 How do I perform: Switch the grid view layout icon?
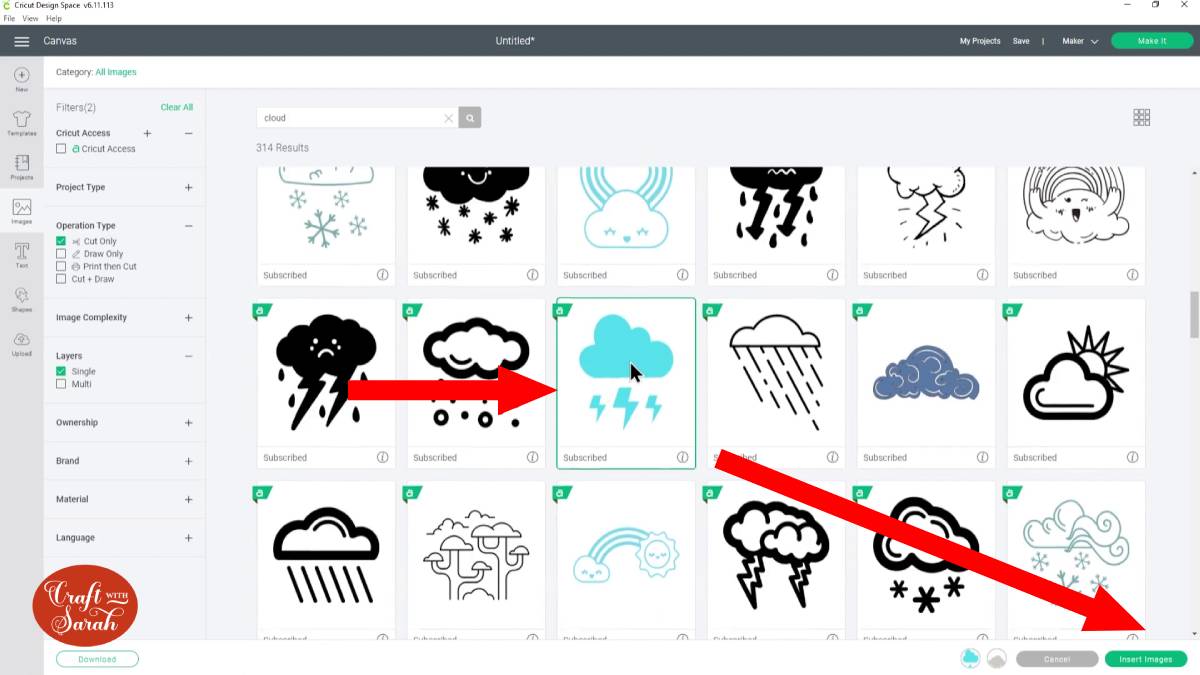pyautogui.click(x=1142, y=118)
